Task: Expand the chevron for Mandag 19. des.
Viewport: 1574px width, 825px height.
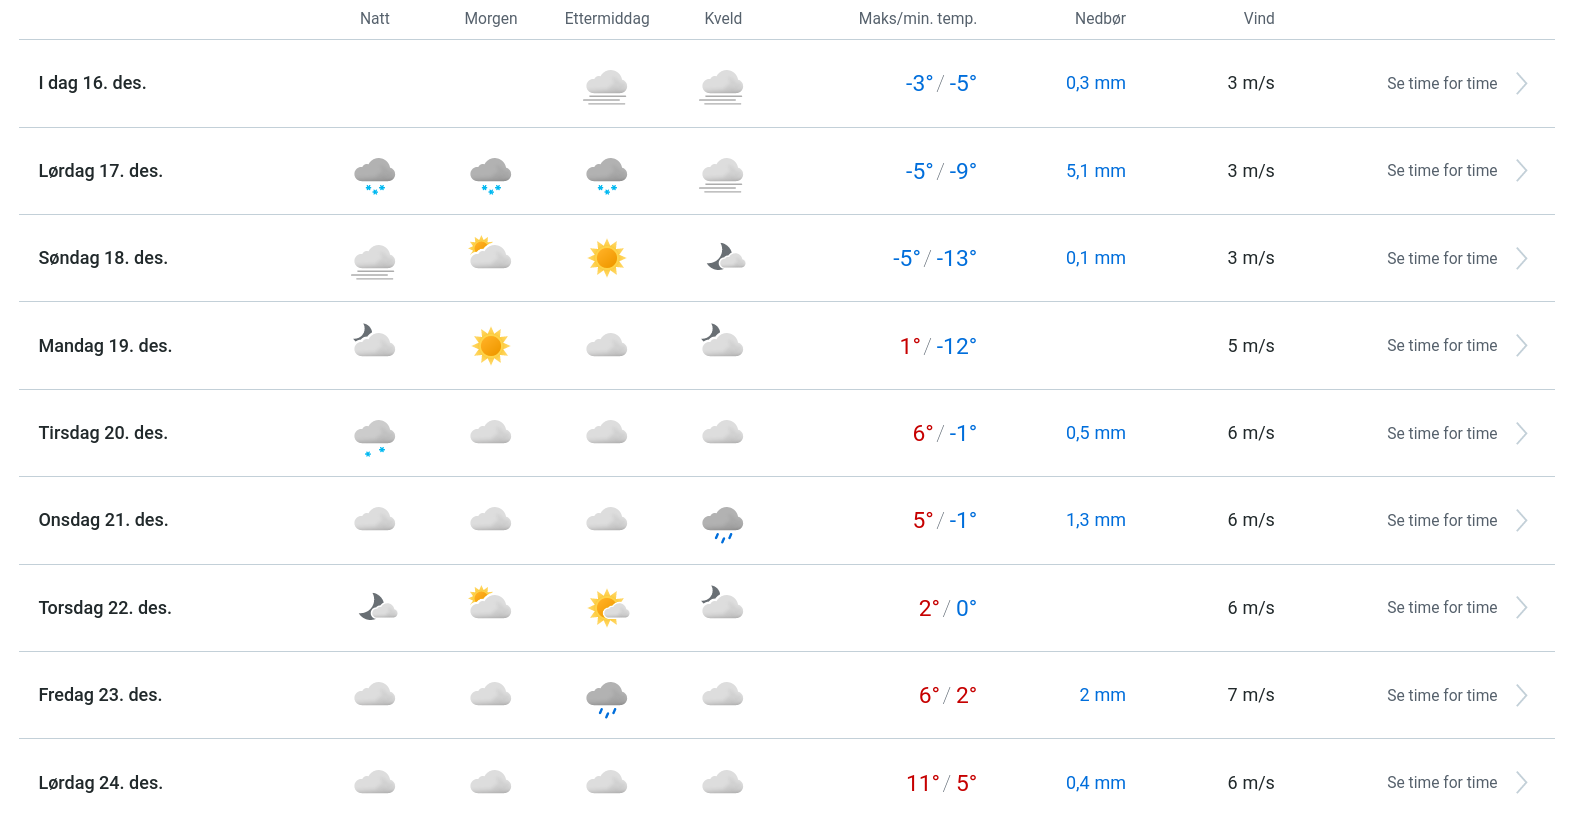Action: point(1521,346)
